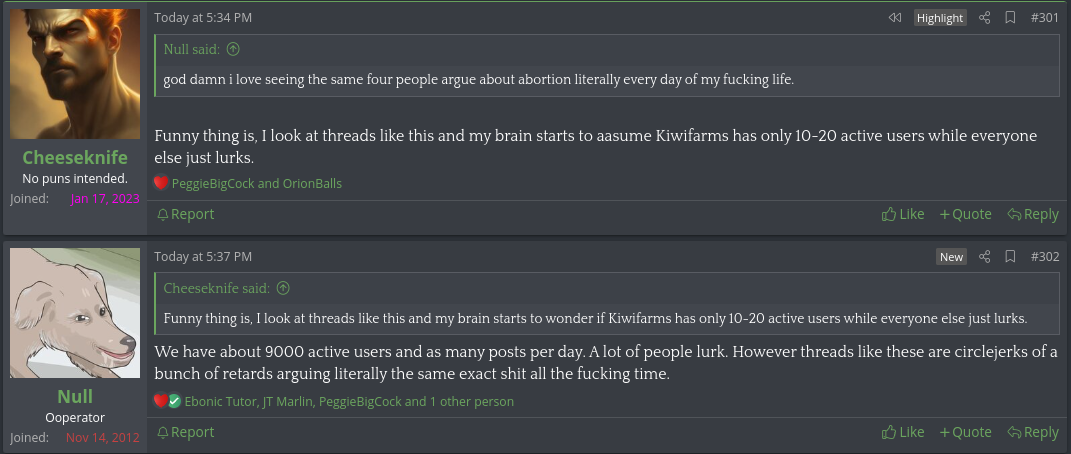Like Cheeseknife's post
Viewport: 1071px width, 454px height.
903,214
